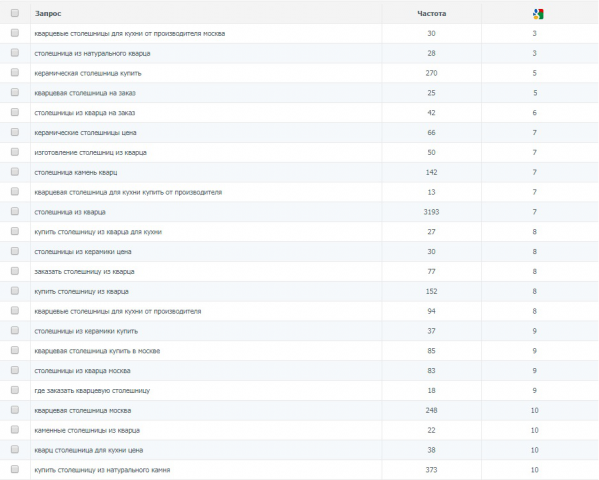Tick checkbox for 'кварцевая столешница на заказ'

[15, 92]
